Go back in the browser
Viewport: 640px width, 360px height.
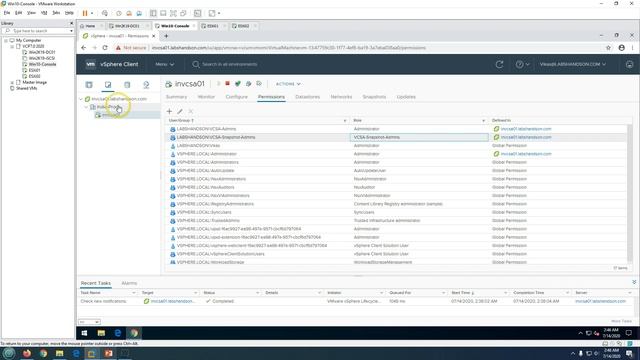[84, 48]
